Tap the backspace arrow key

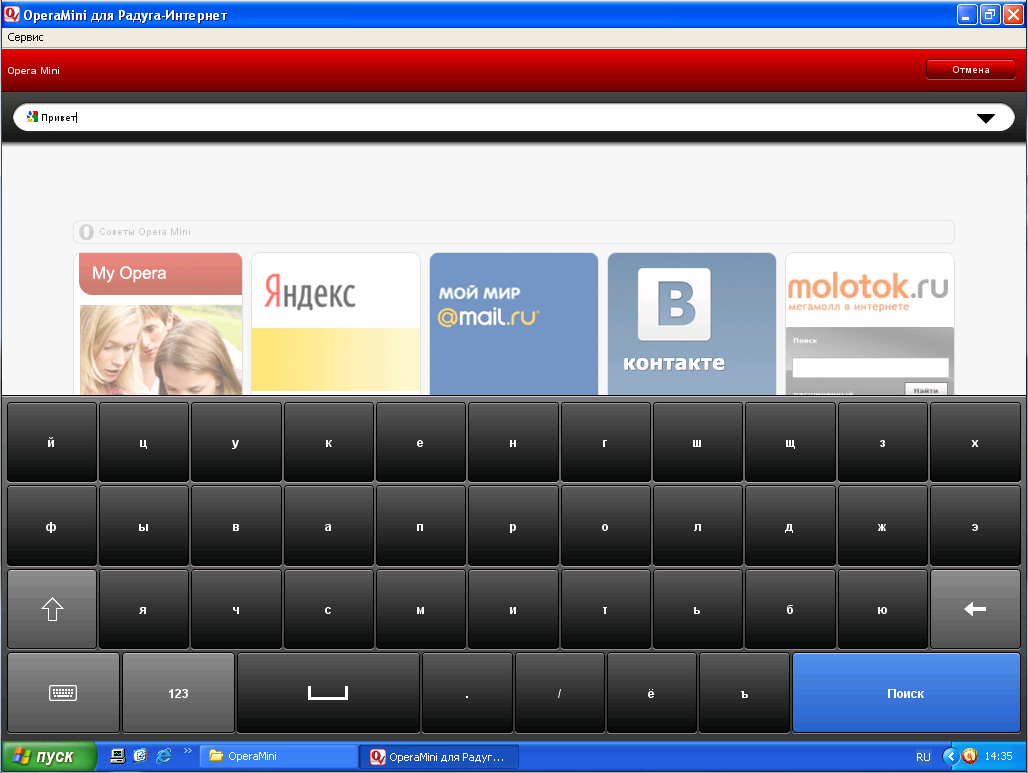975,609
